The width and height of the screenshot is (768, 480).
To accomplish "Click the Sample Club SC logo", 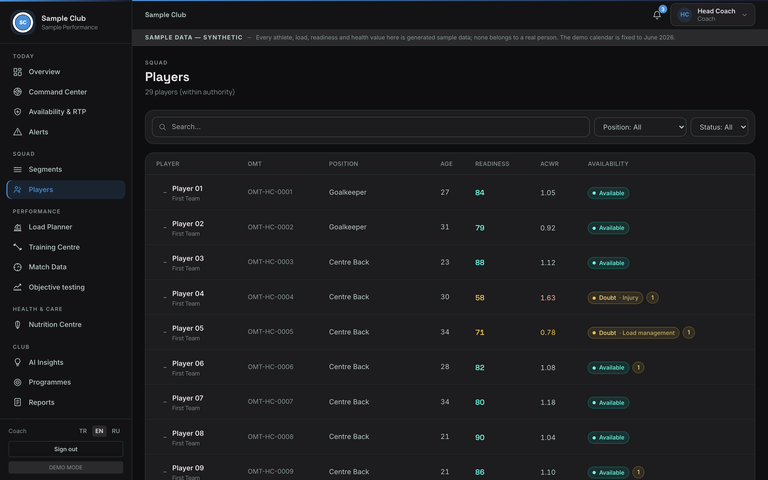I will tap(23, 22).
